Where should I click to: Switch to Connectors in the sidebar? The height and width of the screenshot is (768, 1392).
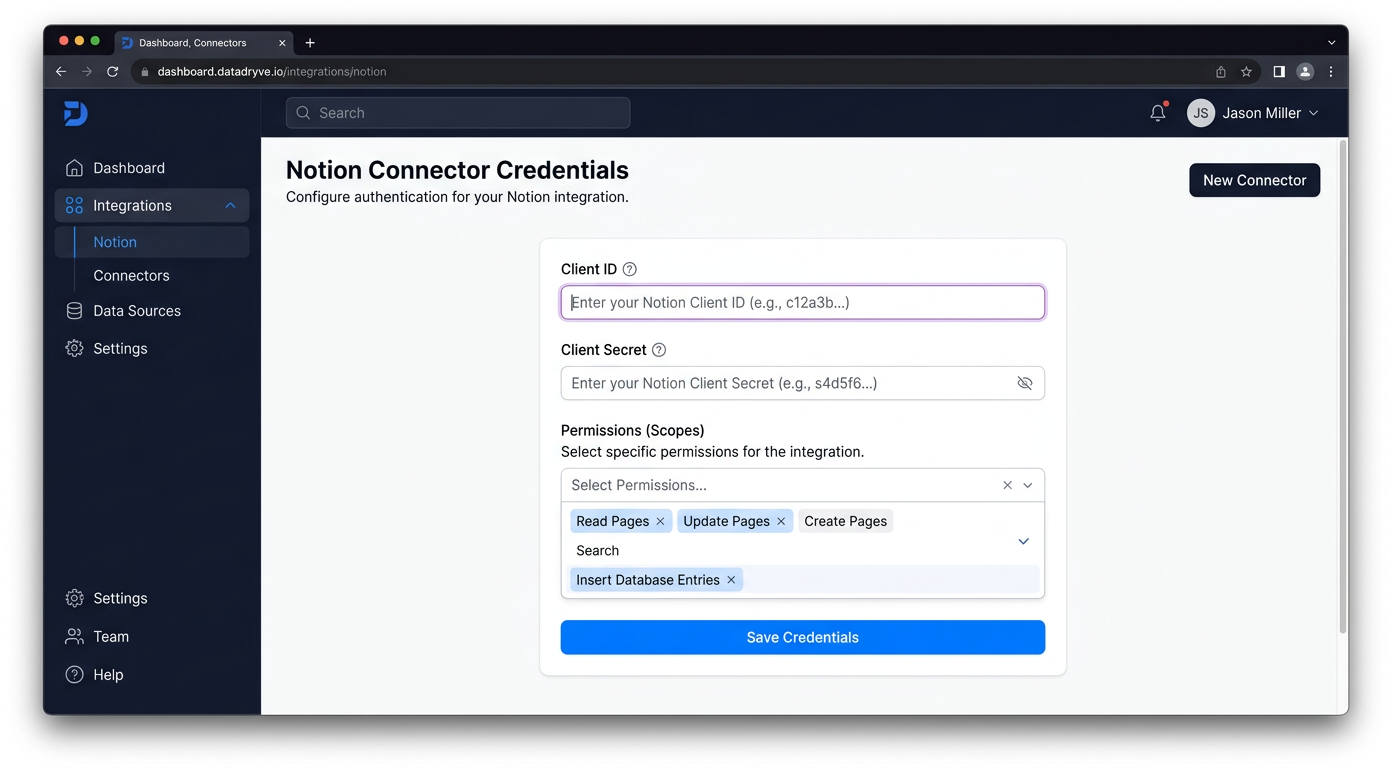(x=131, y=275)
